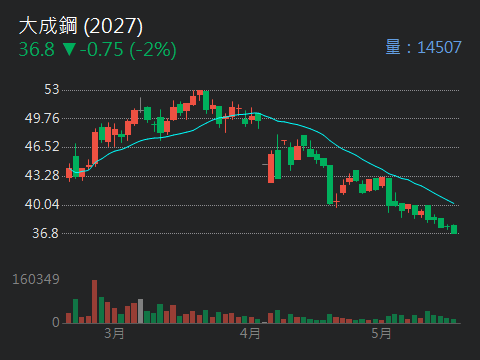Click the 160349 volume axis label
Screen dimensions: 480x360
coord(36,280)
